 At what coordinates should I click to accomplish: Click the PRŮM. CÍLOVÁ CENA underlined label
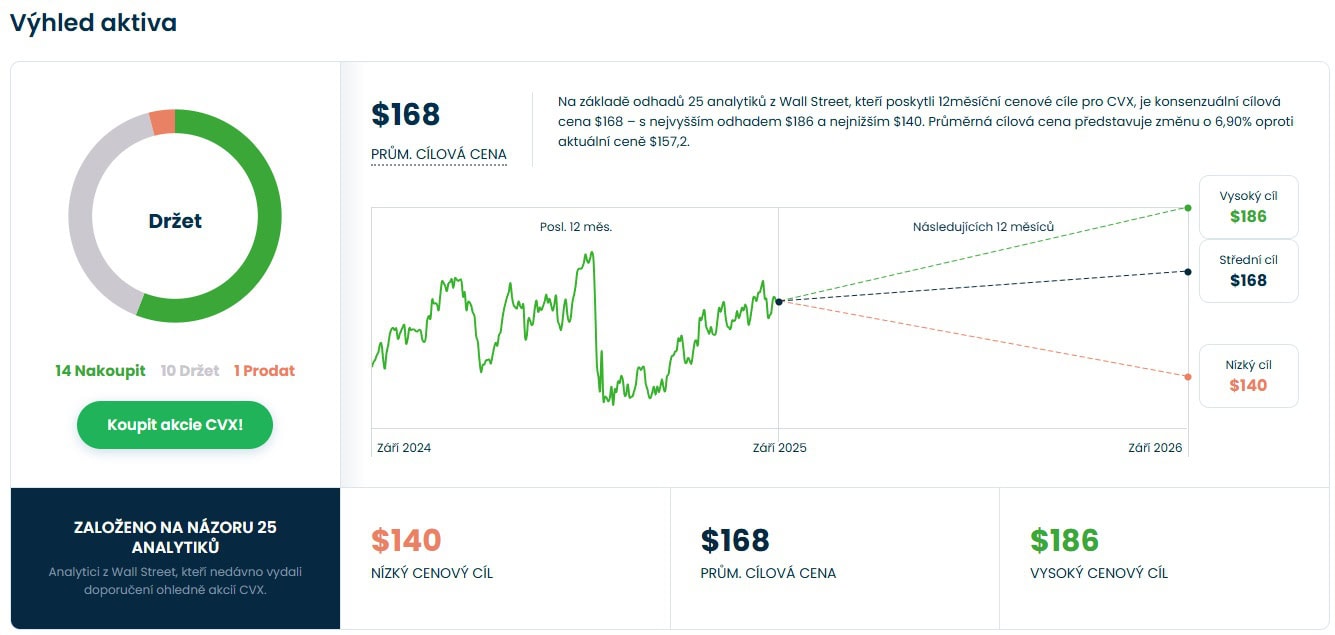point(438,155)
